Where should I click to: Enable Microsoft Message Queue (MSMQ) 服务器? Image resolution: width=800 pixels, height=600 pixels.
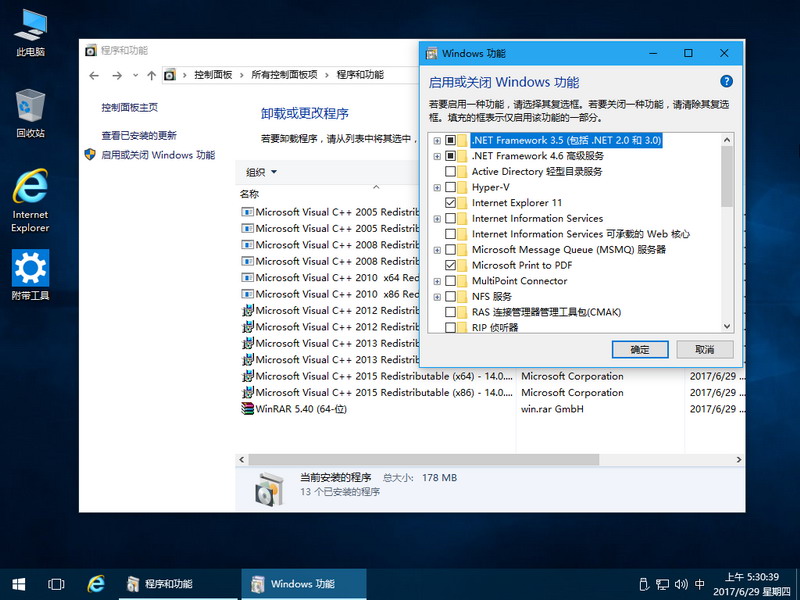[x=451, y=249]
